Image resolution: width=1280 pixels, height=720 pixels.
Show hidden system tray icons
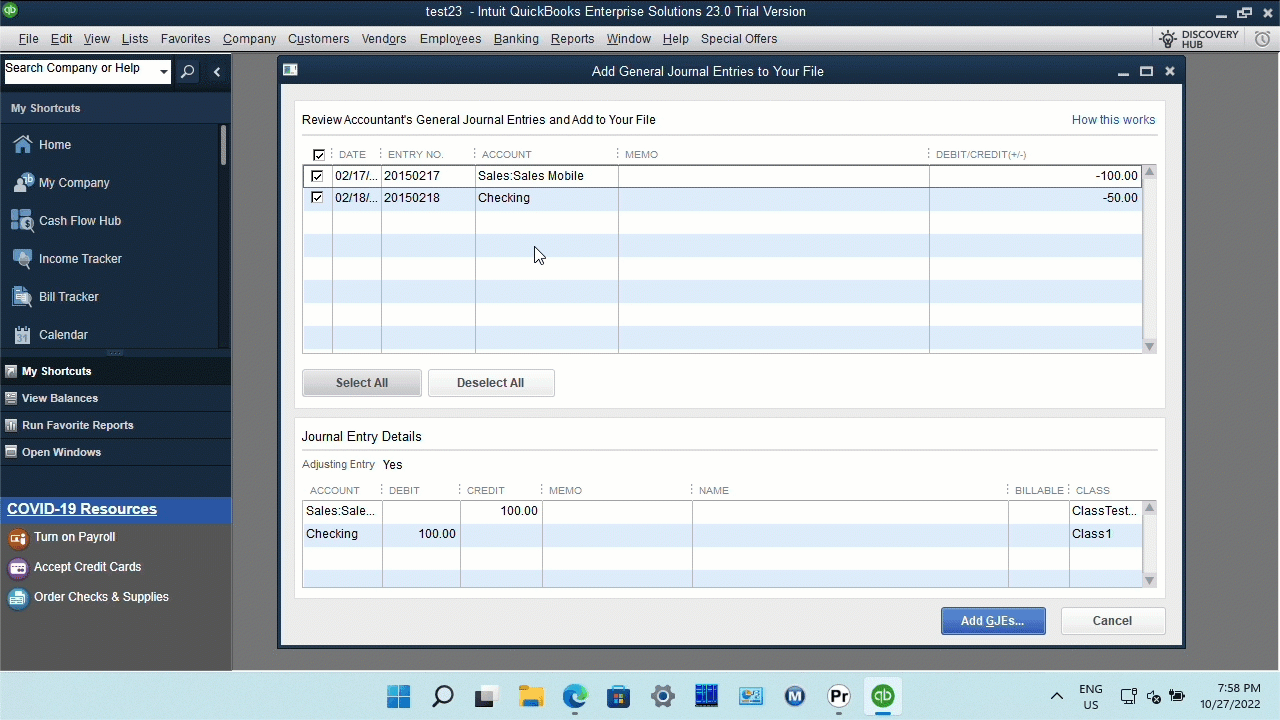(x=1056, y=696)
